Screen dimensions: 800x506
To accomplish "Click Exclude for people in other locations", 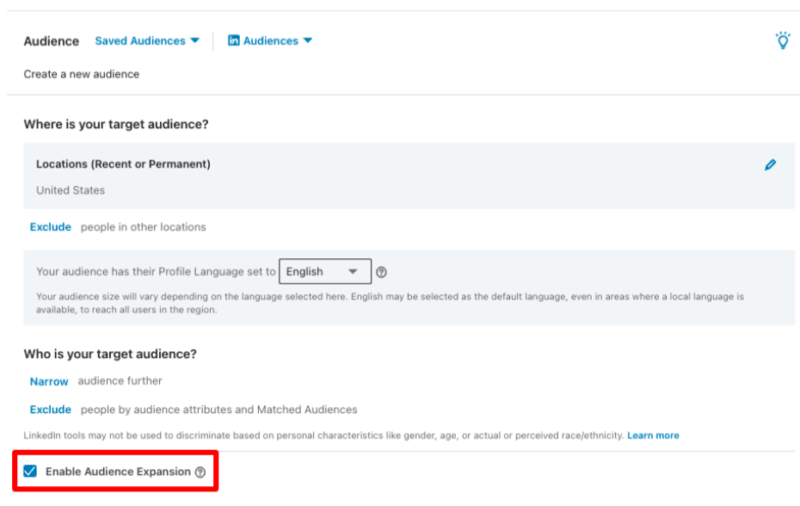I will pyautogui.click(x=50, y=227).
